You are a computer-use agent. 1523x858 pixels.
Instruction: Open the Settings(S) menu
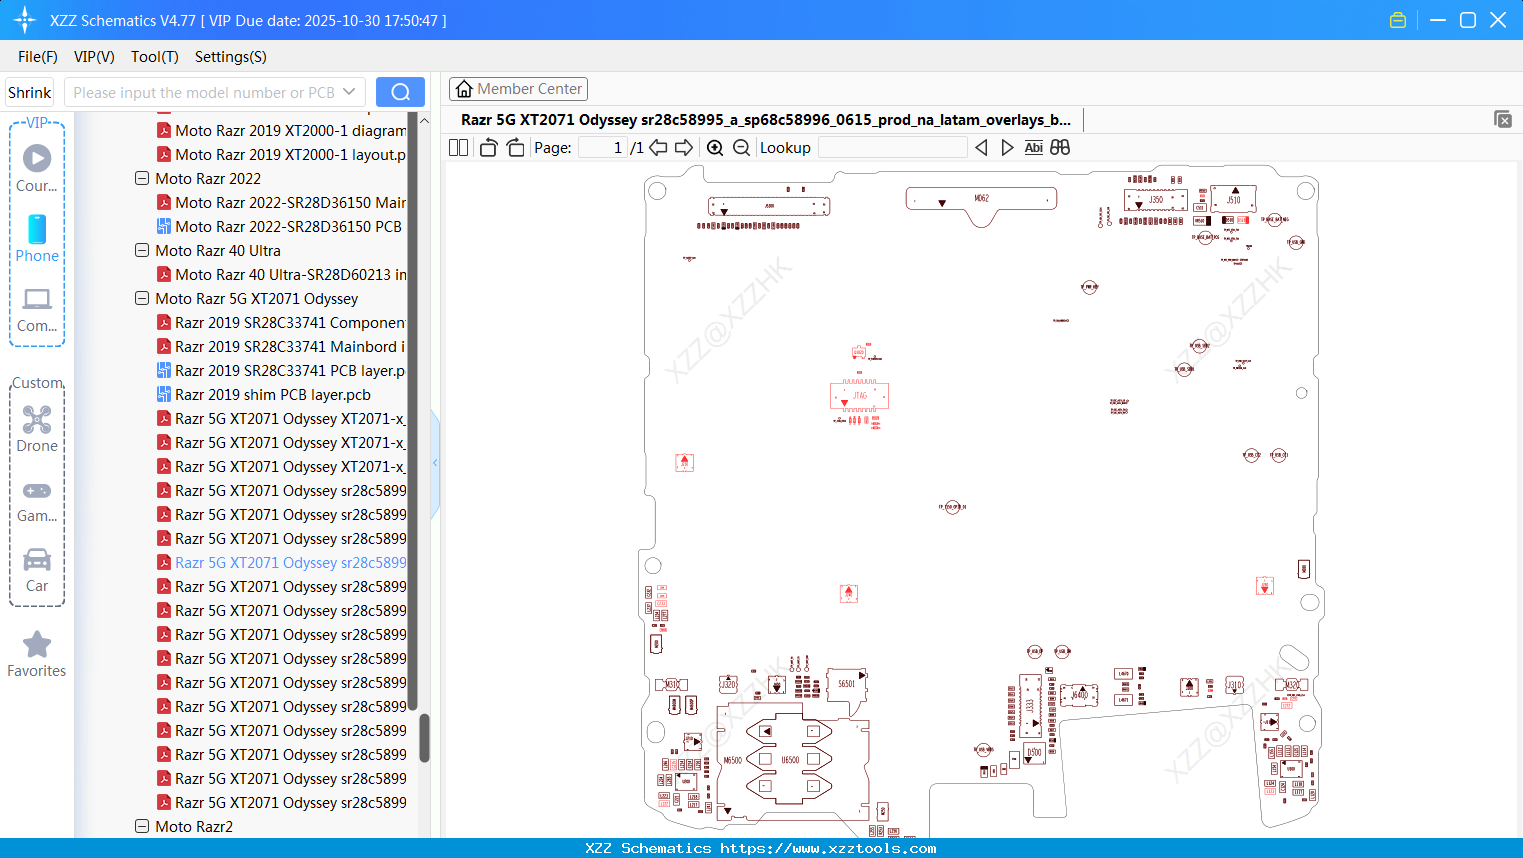click(231, 57)
